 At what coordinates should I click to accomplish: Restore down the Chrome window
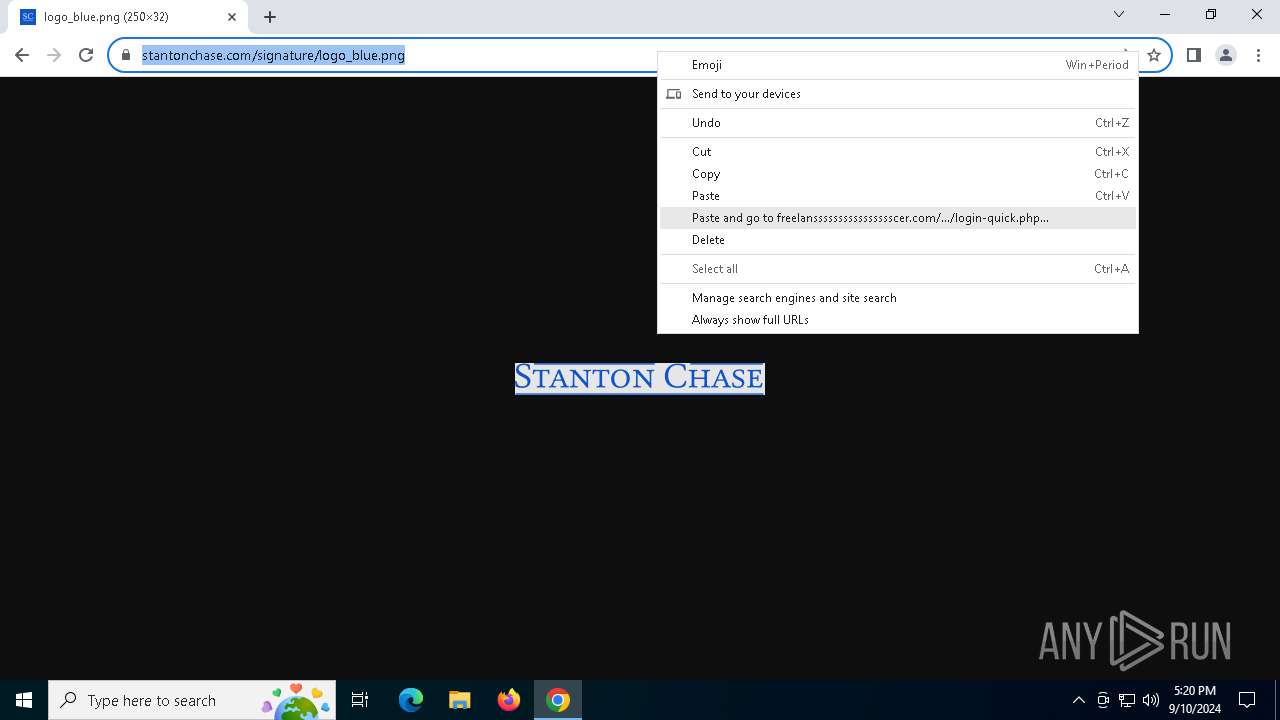coord(1211,14)
